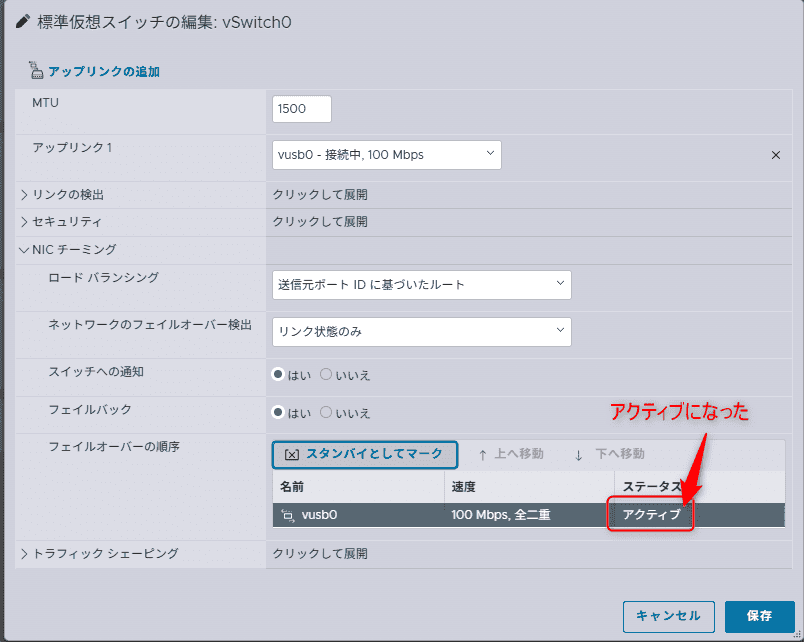Viewport: 804px width, 642px height.
Task: Click the move up arrow icon
Action: (x=483, y=455)
